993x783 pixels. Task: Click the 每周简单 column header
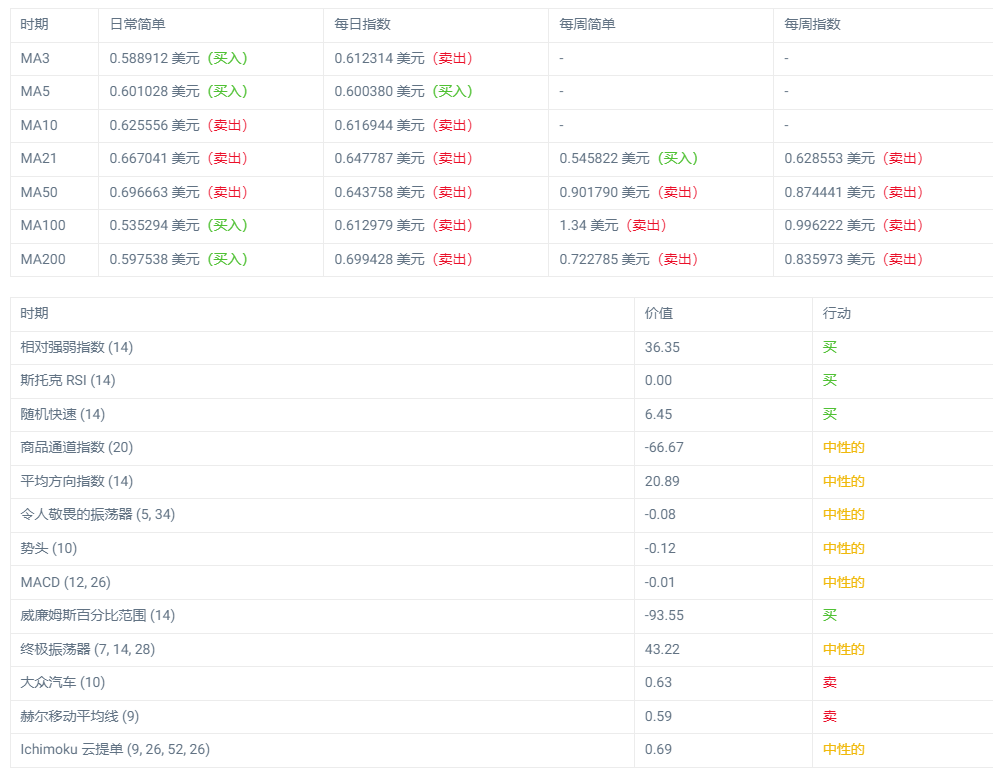click(x=587, y=24)
